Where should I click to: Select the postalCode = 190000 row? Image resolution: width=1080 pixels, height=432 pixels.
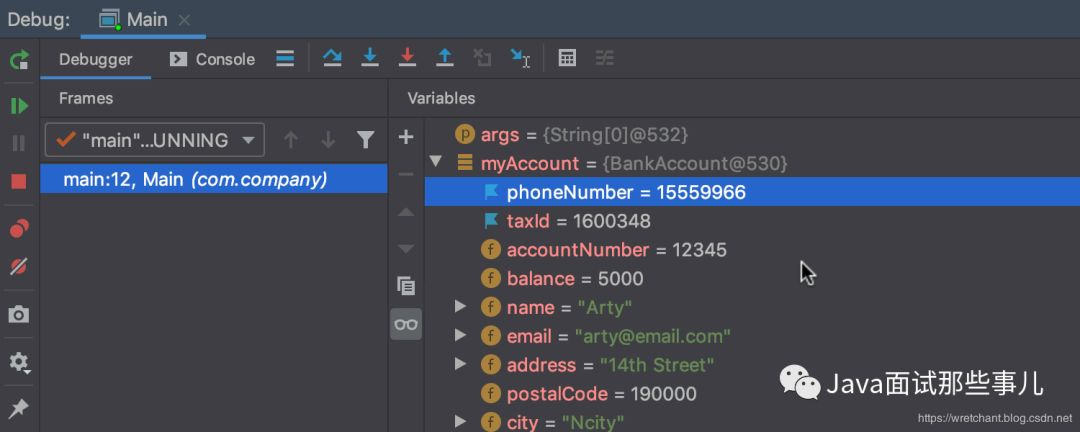752,393
